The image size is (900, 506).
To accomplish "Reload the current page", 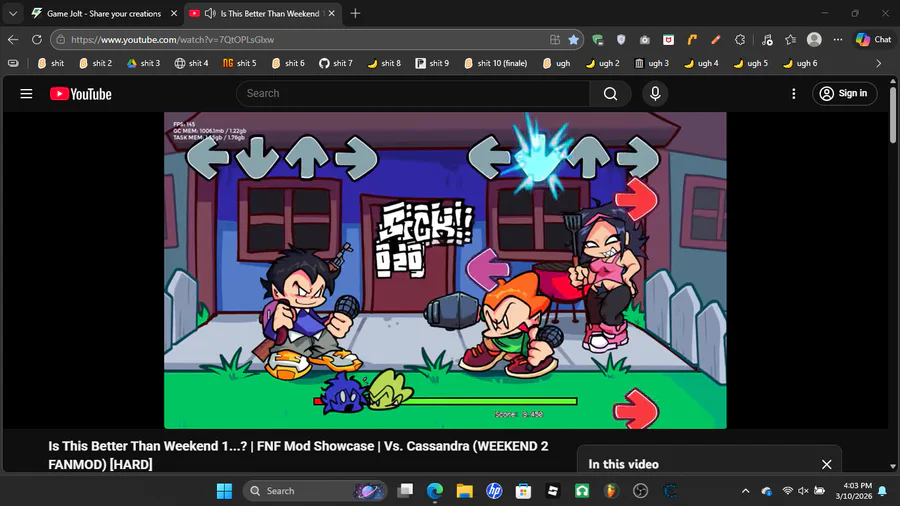I will [x=37, y=40].
